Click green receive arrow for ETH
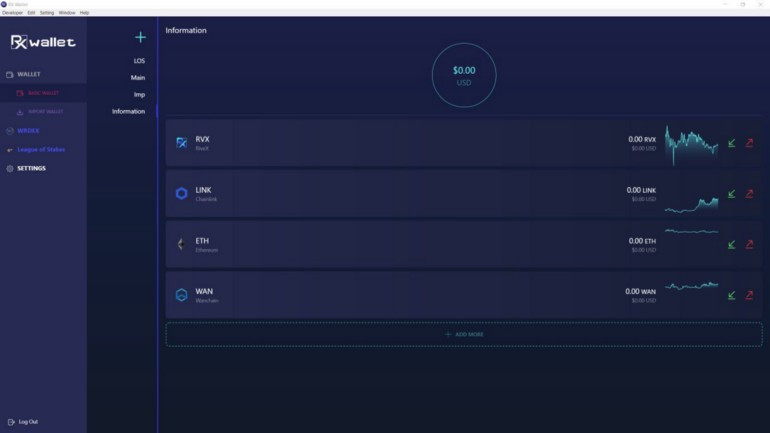Viewport: 770px width, 433px height. tap(732, 244)
